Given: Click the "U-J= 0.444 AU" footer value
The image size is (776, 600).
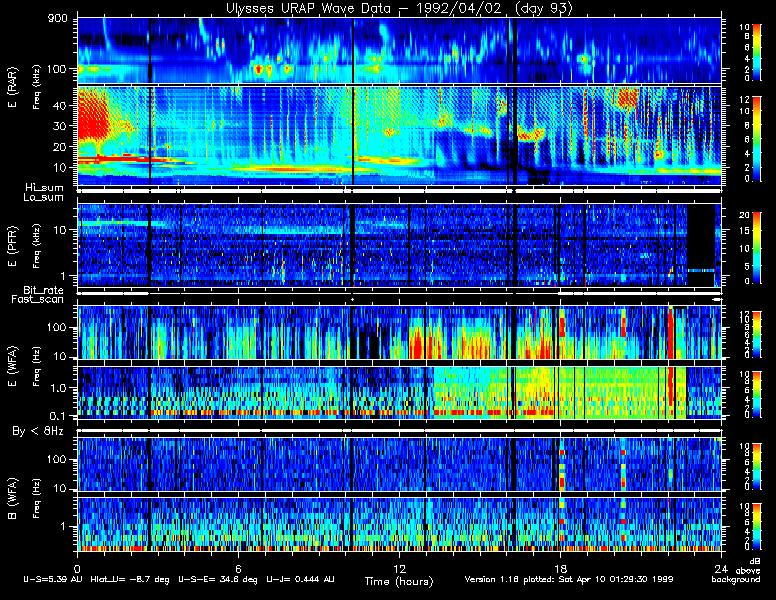Looking at the screenshot, I should [300, 579].
